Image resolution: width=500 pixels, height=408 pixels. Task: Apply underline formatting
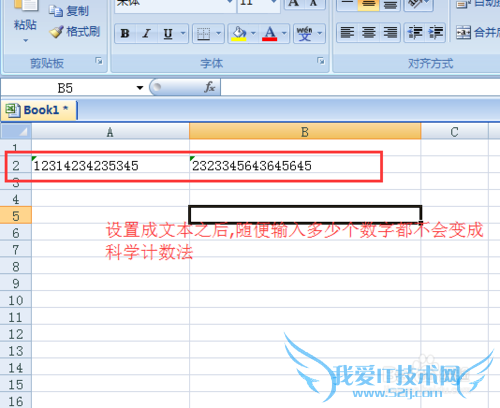click(168, 33)
